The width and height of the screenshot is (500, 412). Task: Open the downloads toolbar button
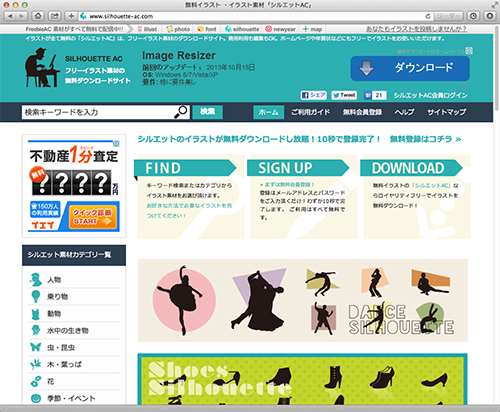coord(490,16)
